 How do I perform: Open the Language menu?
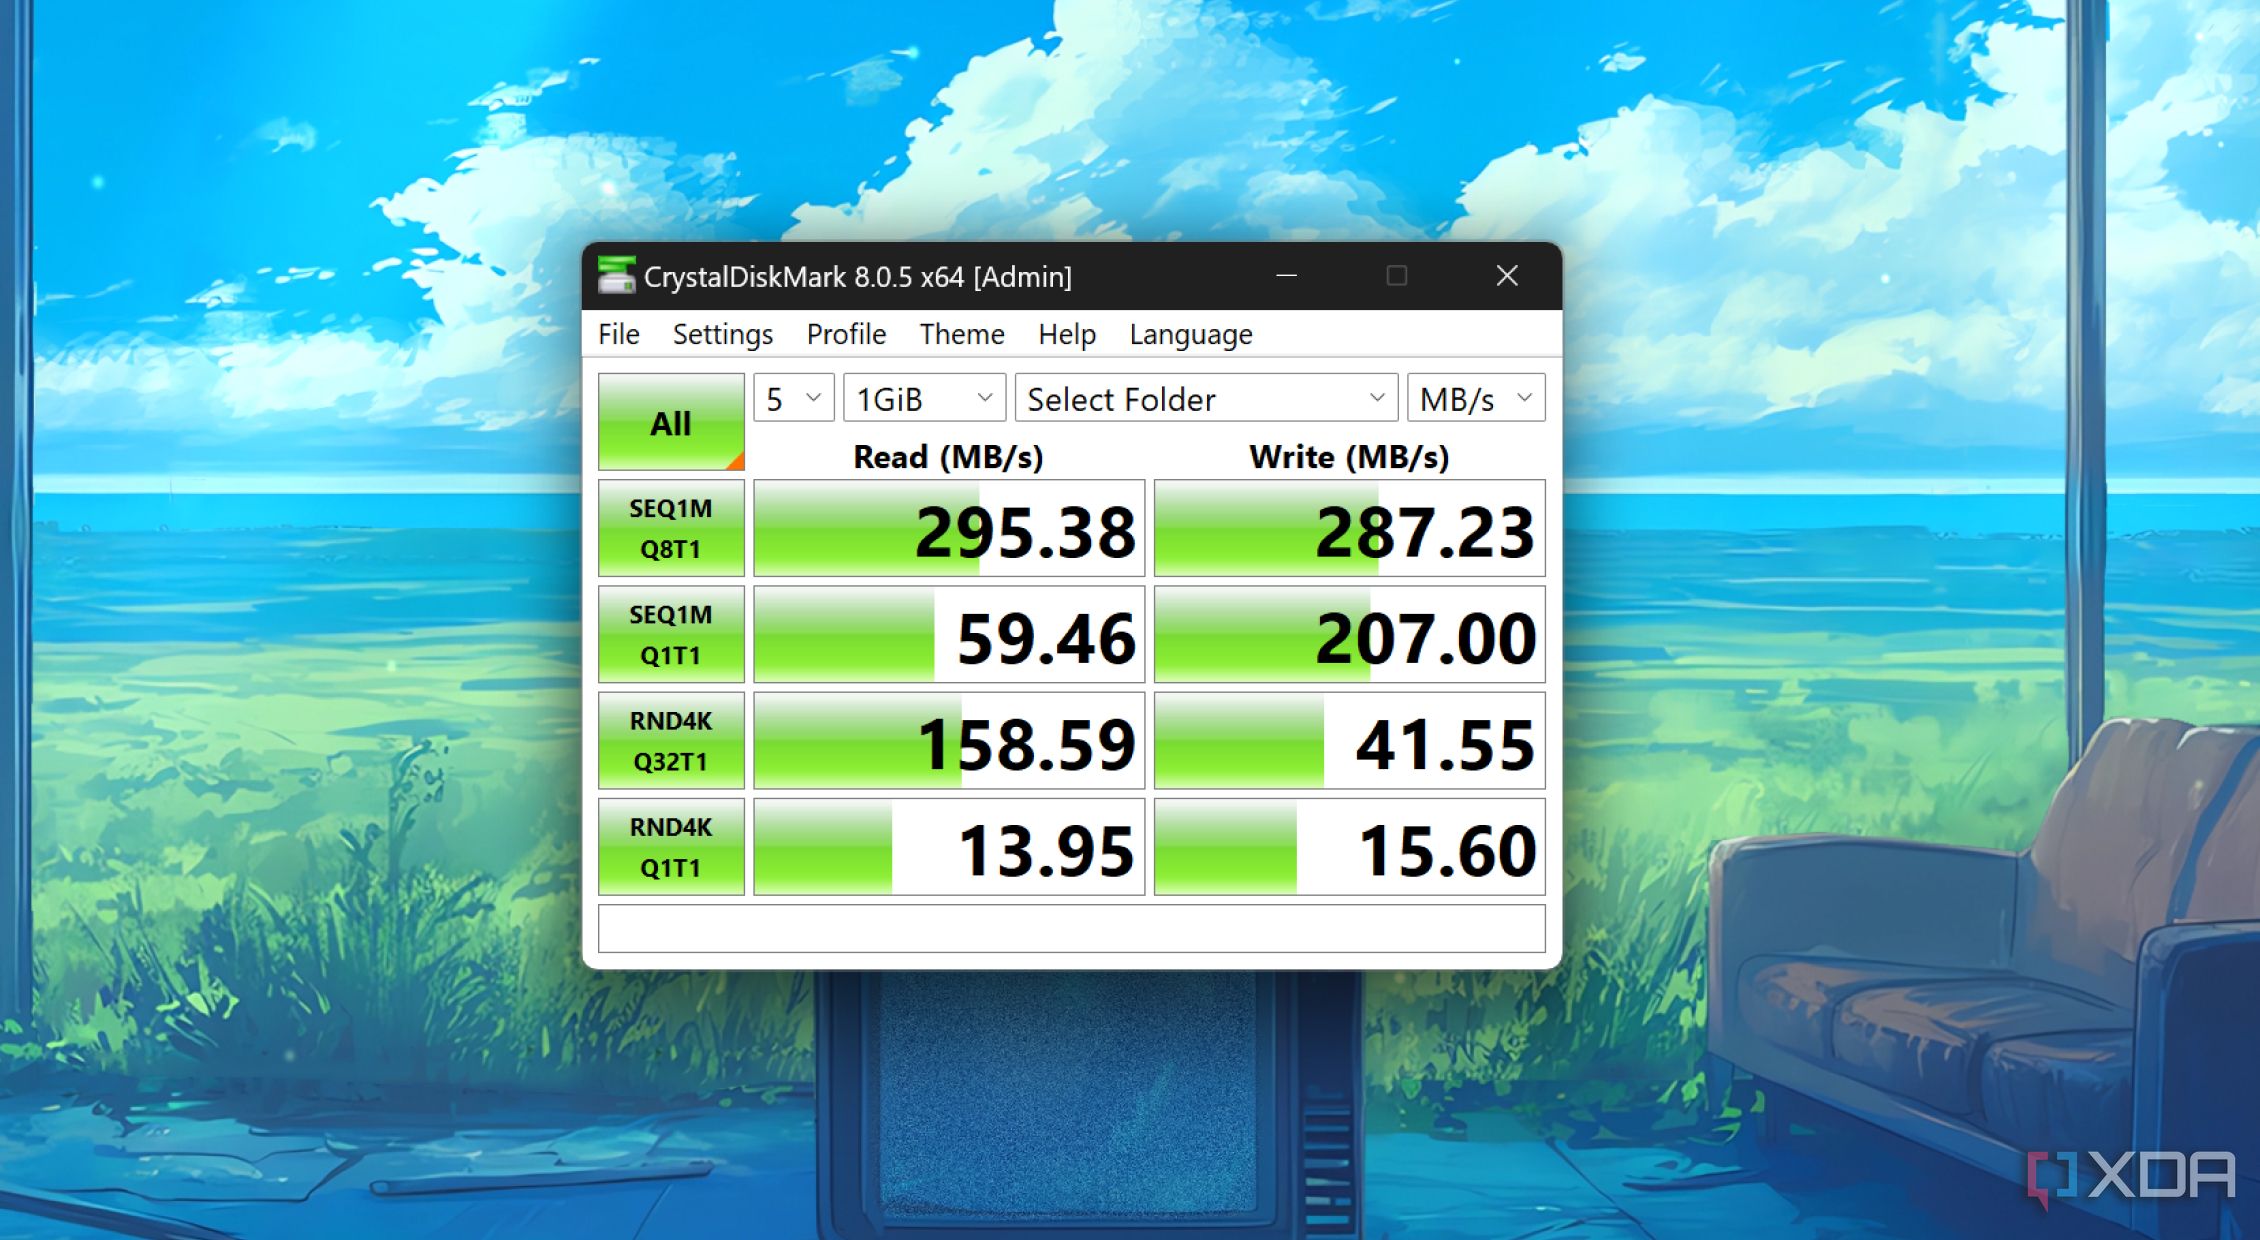pos(1190,334)
